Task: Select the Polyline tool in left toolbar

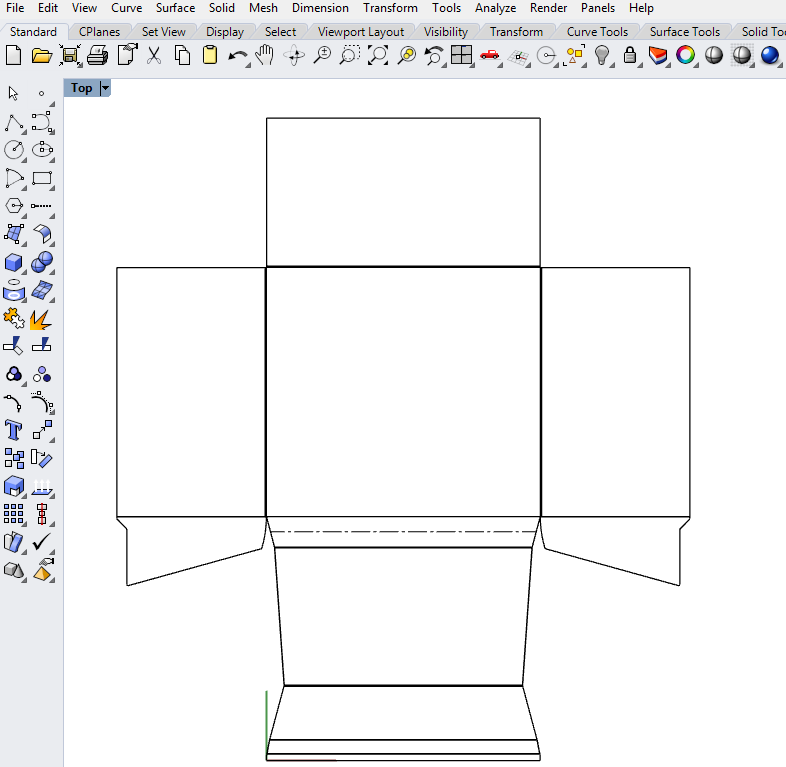Action: (14, 122)
